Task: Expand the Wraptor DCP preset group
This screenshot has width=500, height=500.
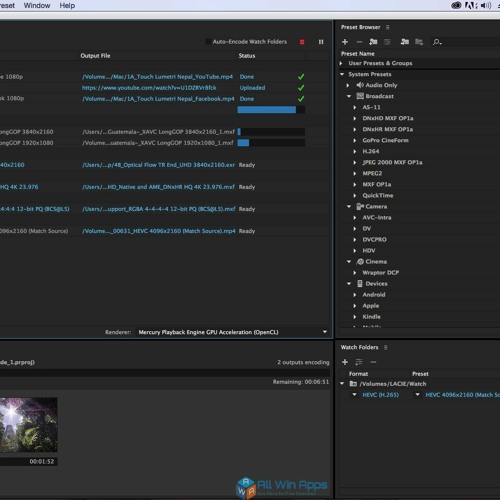Action: coord(355,273)
